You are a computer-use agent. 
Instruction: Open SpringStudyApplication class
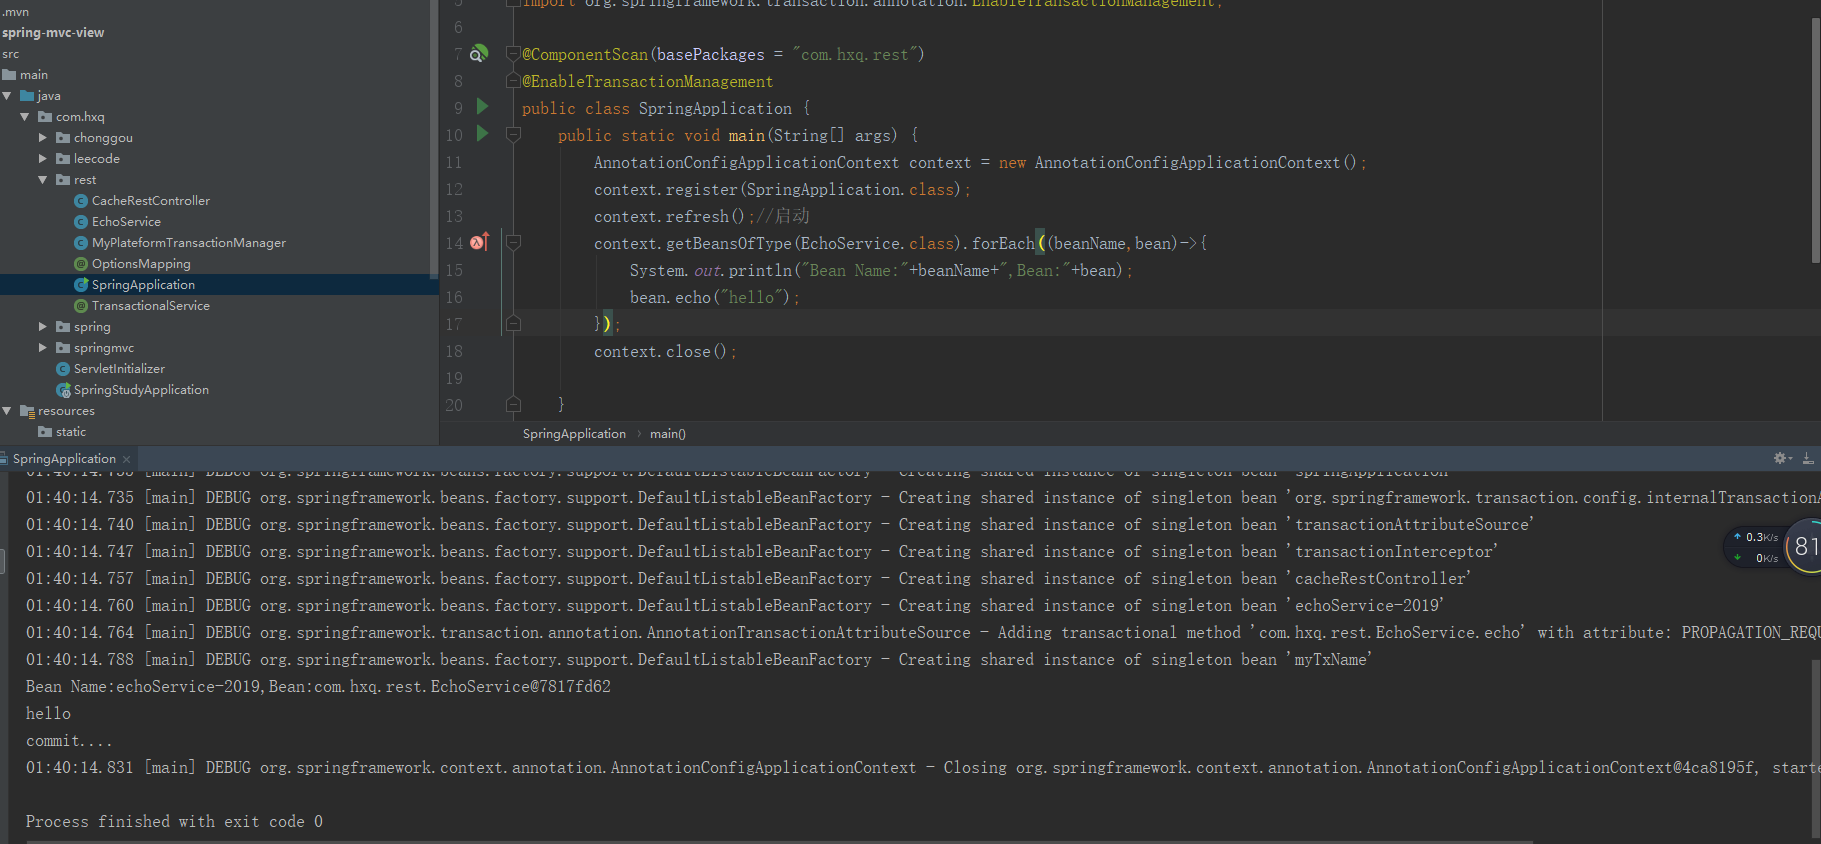coord(141,390)
